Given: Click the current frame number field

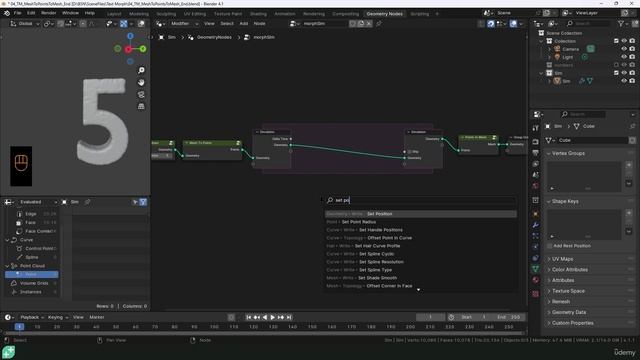Looking at the screenshot, I should (x=430, y=317).
